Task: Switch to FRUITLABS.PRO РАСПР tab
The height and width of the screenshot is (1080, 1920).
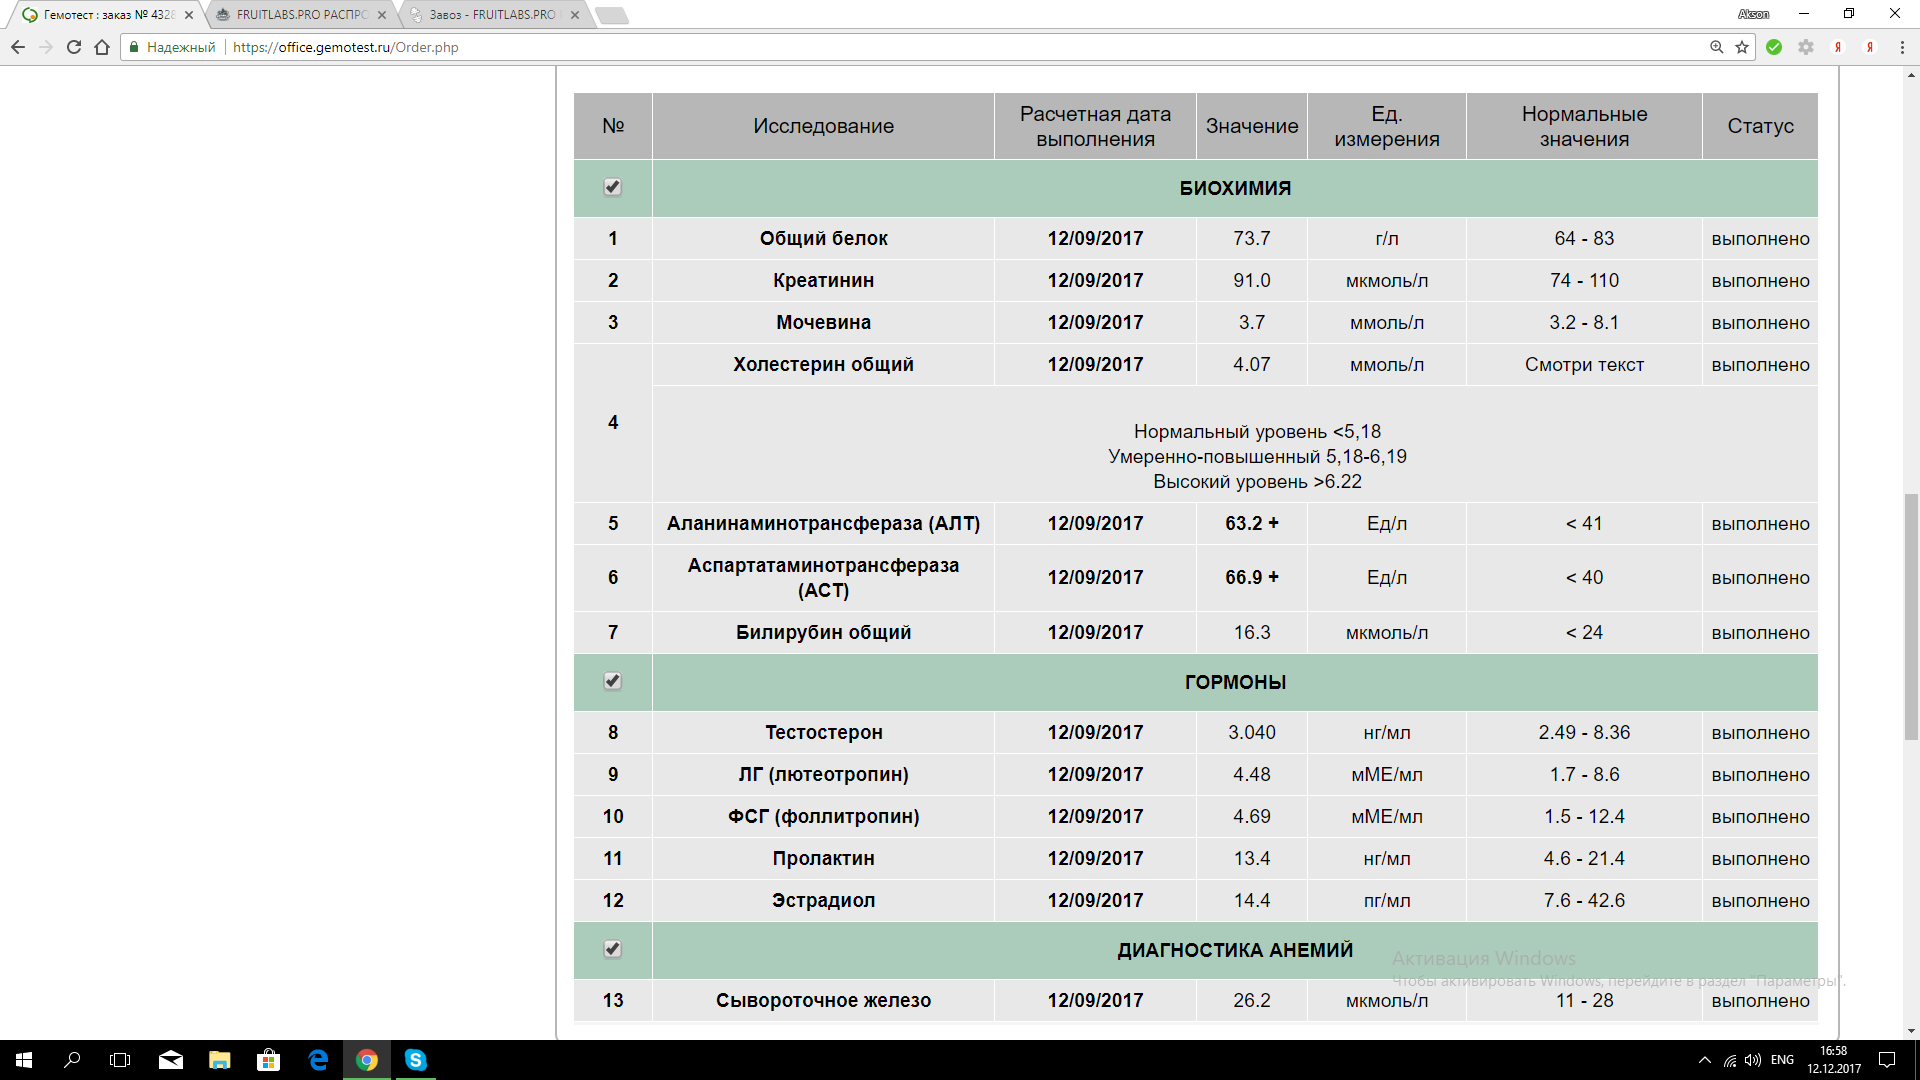Action: click(x=300, y=15)
